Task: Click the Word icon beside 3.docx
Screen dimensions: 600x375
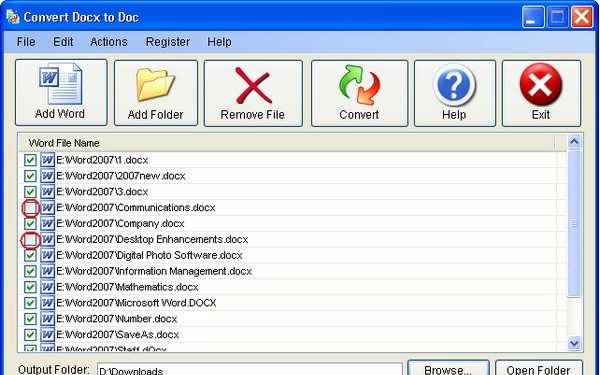Action: 47,191
